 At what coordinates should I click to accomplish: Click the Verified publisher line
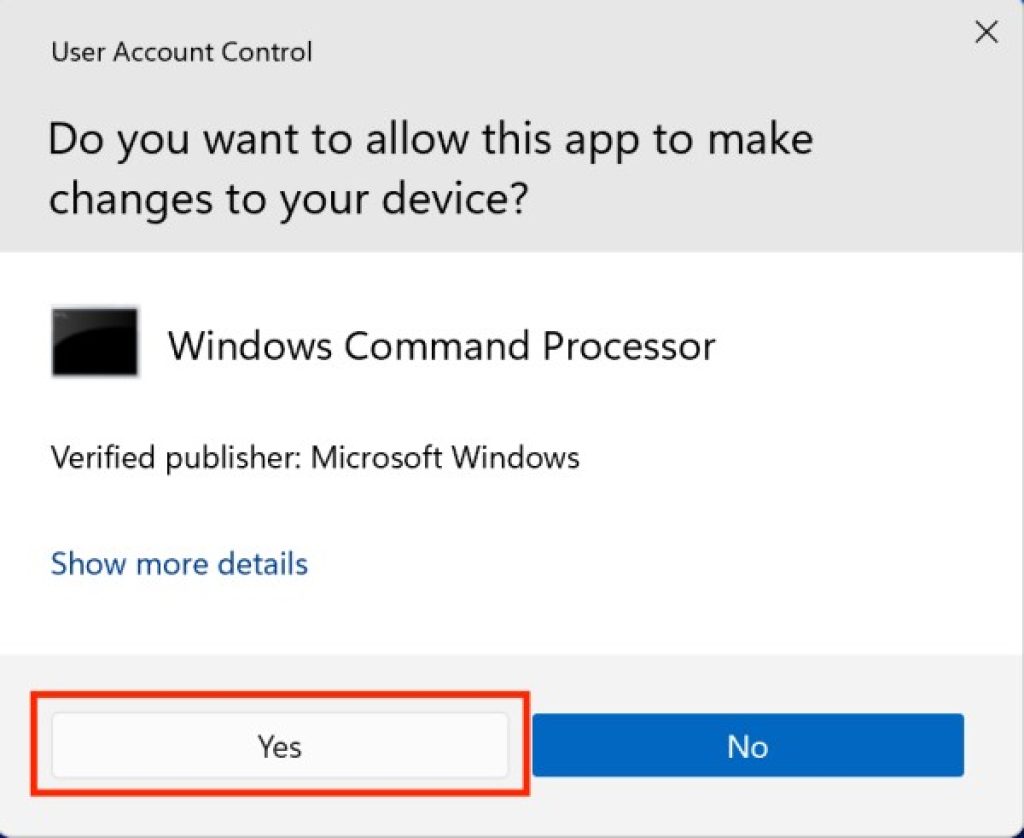click(x=315, y=458)
